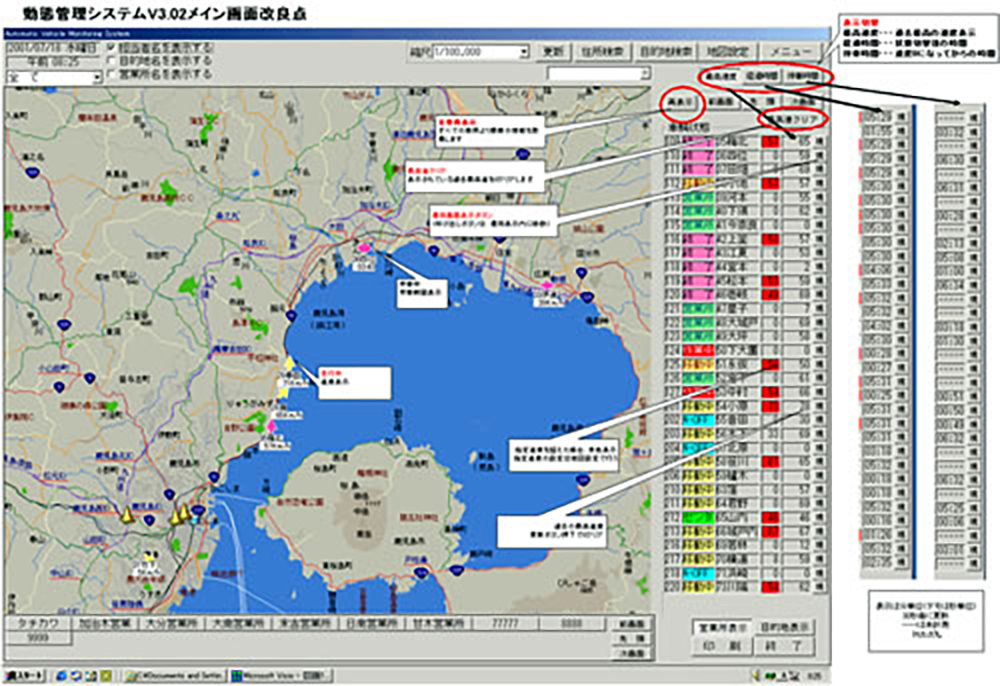
Task: Click the 再表示 button
Action: [682, 102]
